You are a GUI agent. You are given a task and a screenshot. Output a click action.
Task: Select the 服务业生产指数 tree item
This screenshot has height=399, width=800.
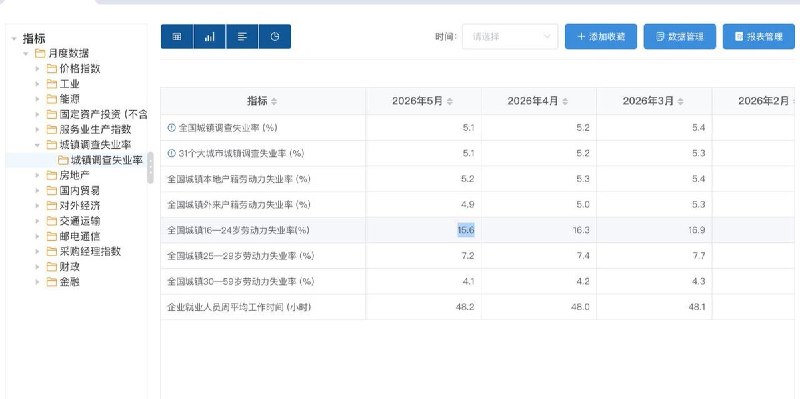click(95, 130)
